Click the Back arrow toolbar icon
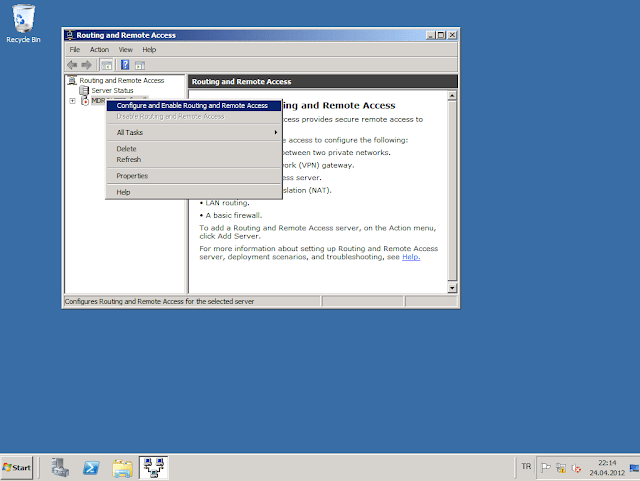The height and width of the screenshot is (481, 640). pos(72,64)
